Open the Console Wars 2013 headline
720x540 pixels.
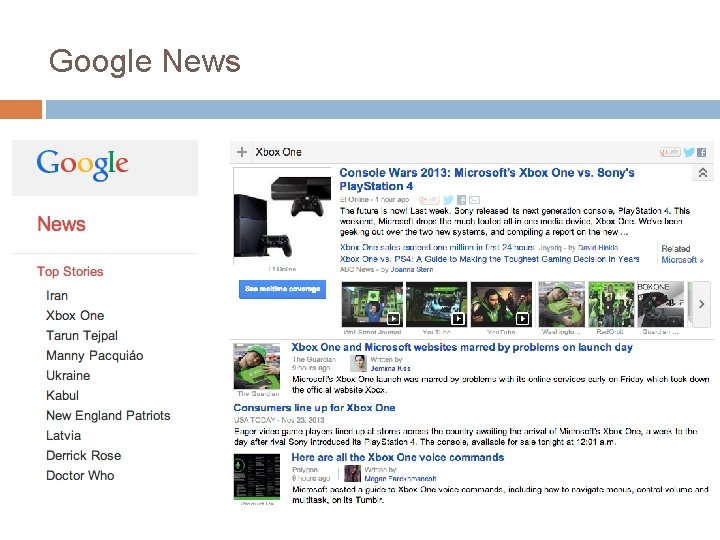click(x=487, y=179)
